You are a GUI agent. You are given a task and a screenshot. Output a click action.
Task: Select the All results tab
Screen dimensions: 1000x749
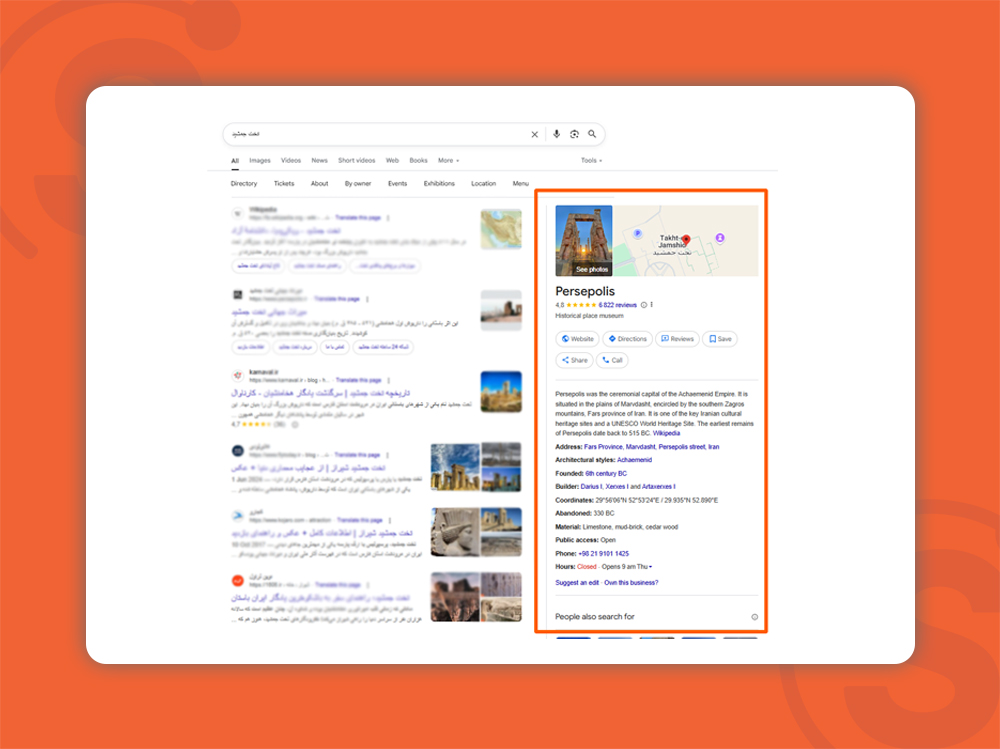[235, 161]
